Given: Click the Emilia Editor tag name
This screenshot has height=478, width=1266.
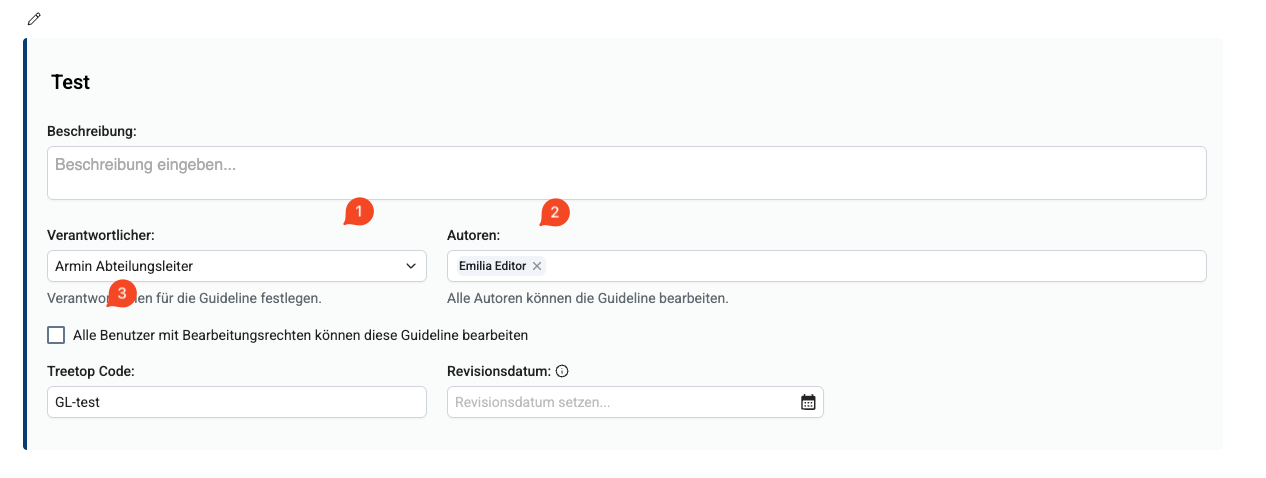Looking at the screenshot, I should (x=492, y=266).
